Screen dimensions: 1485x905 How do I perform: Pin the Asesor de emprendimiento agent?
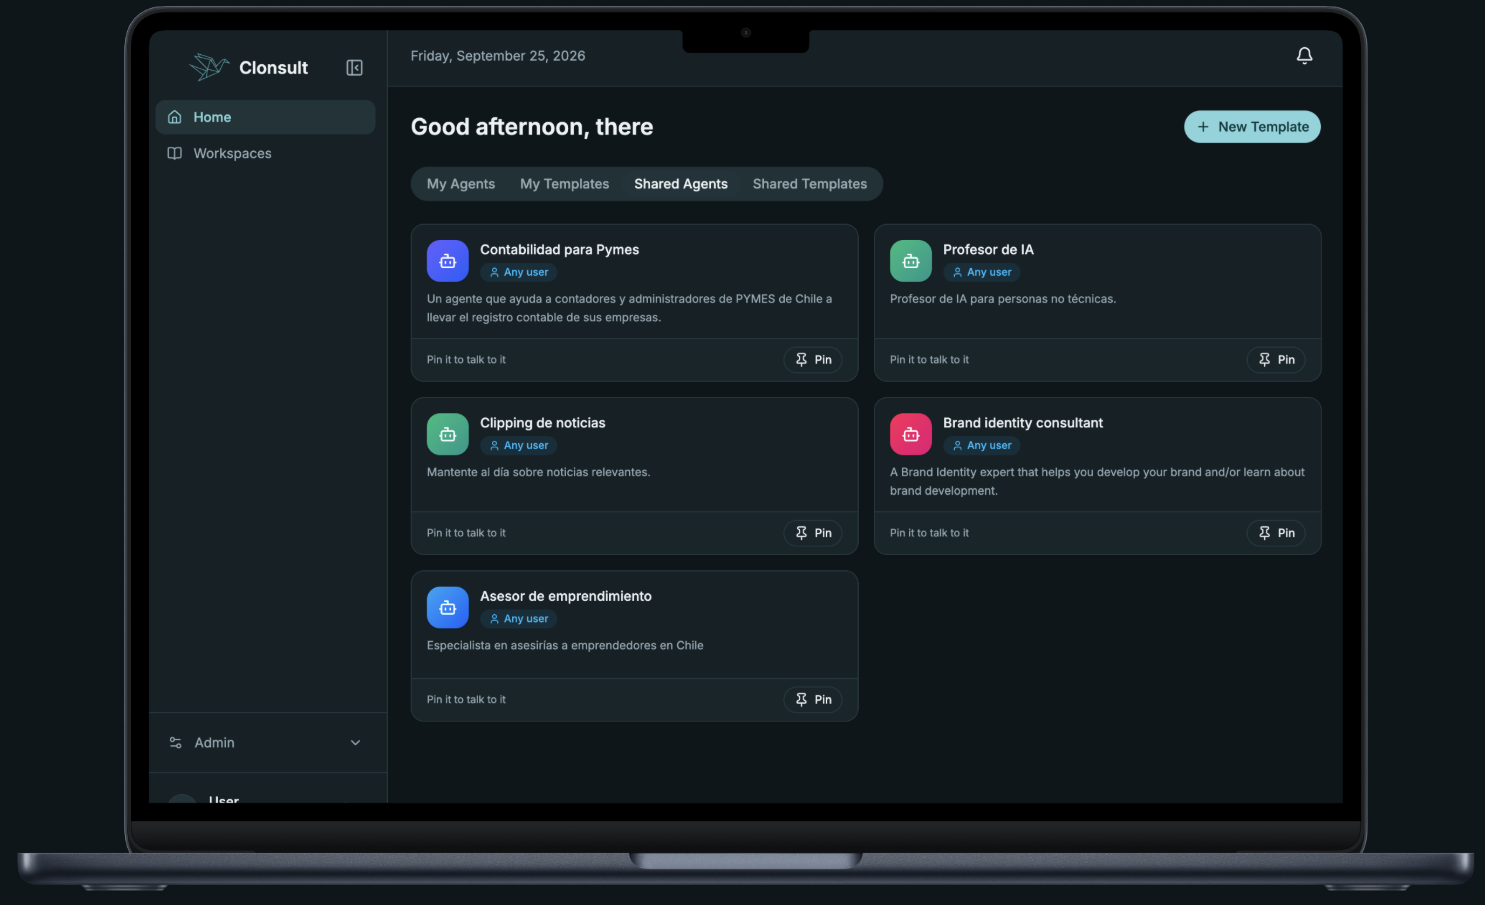coord(813,700)
